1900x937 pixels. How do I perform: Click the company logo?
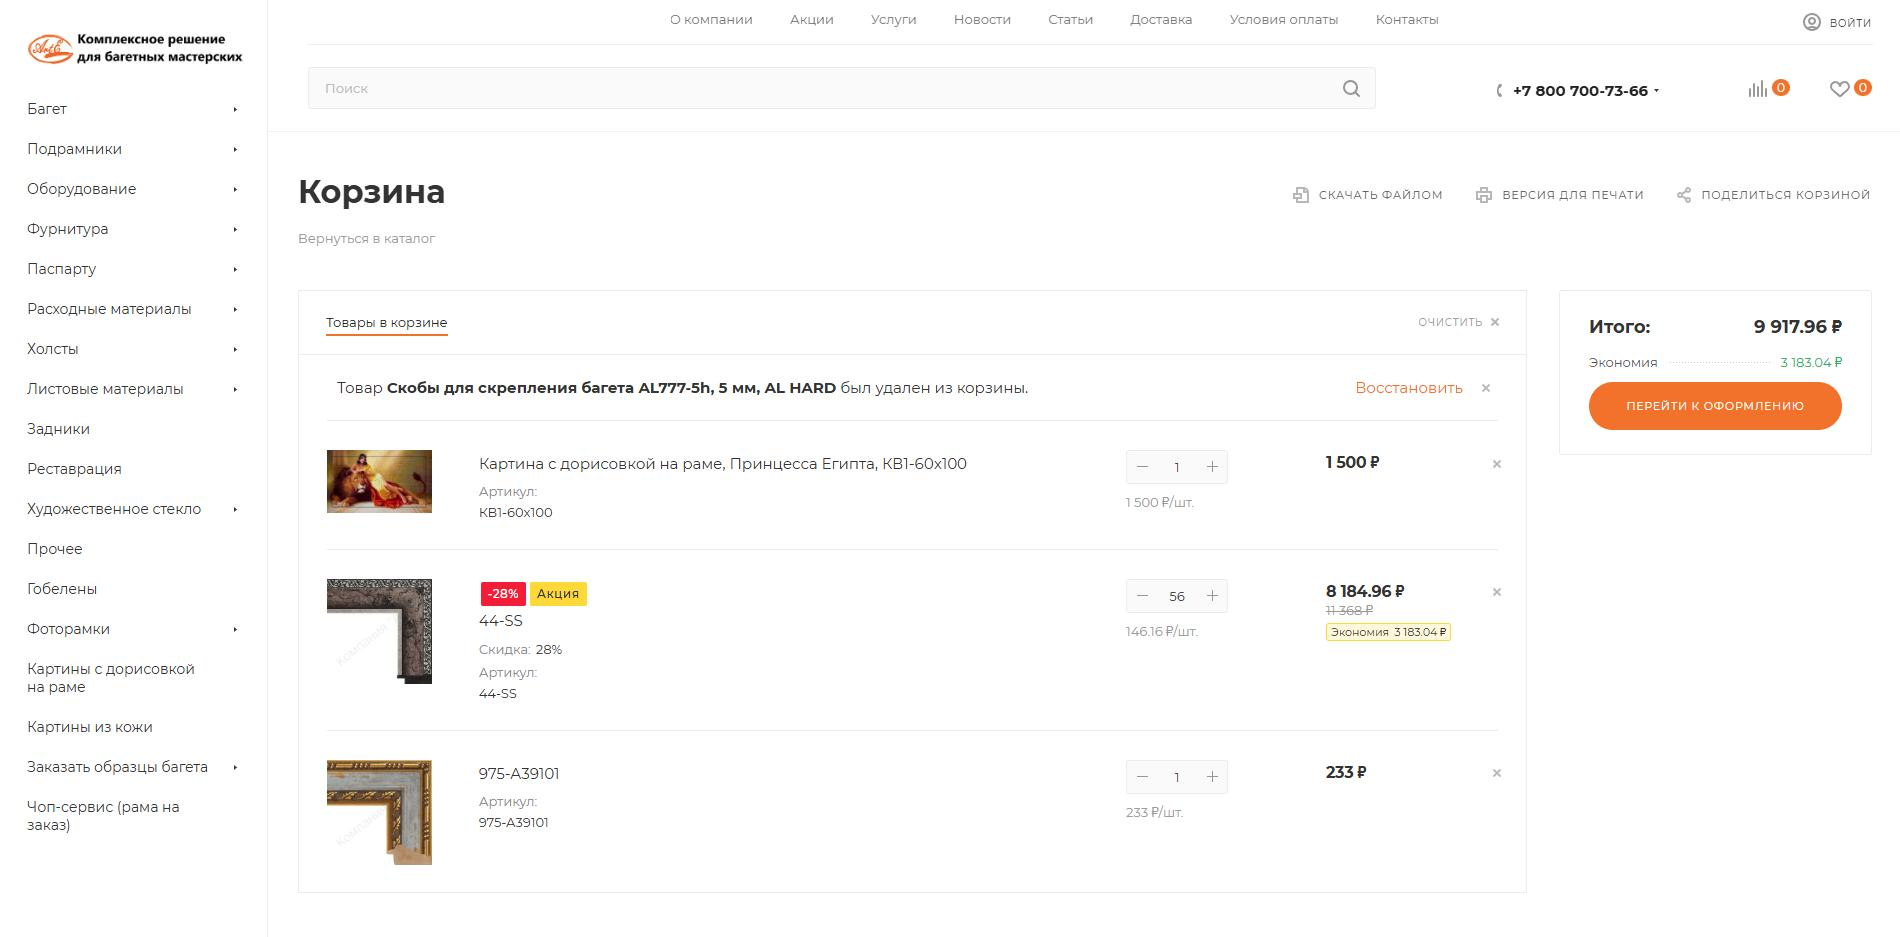pos(135,48)
